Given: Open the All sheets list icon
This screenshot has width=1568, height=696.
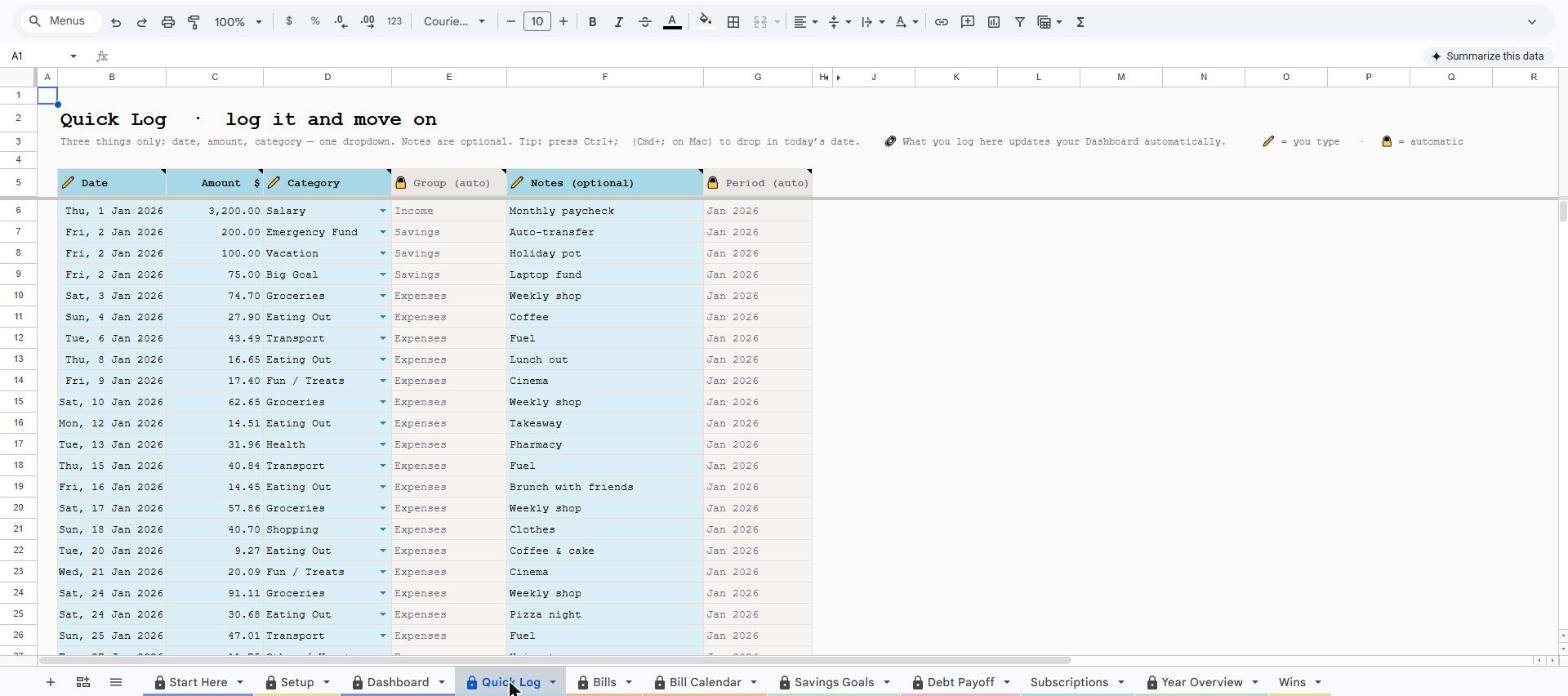Looking at the screenshot, I should click(x=116, y=682).
